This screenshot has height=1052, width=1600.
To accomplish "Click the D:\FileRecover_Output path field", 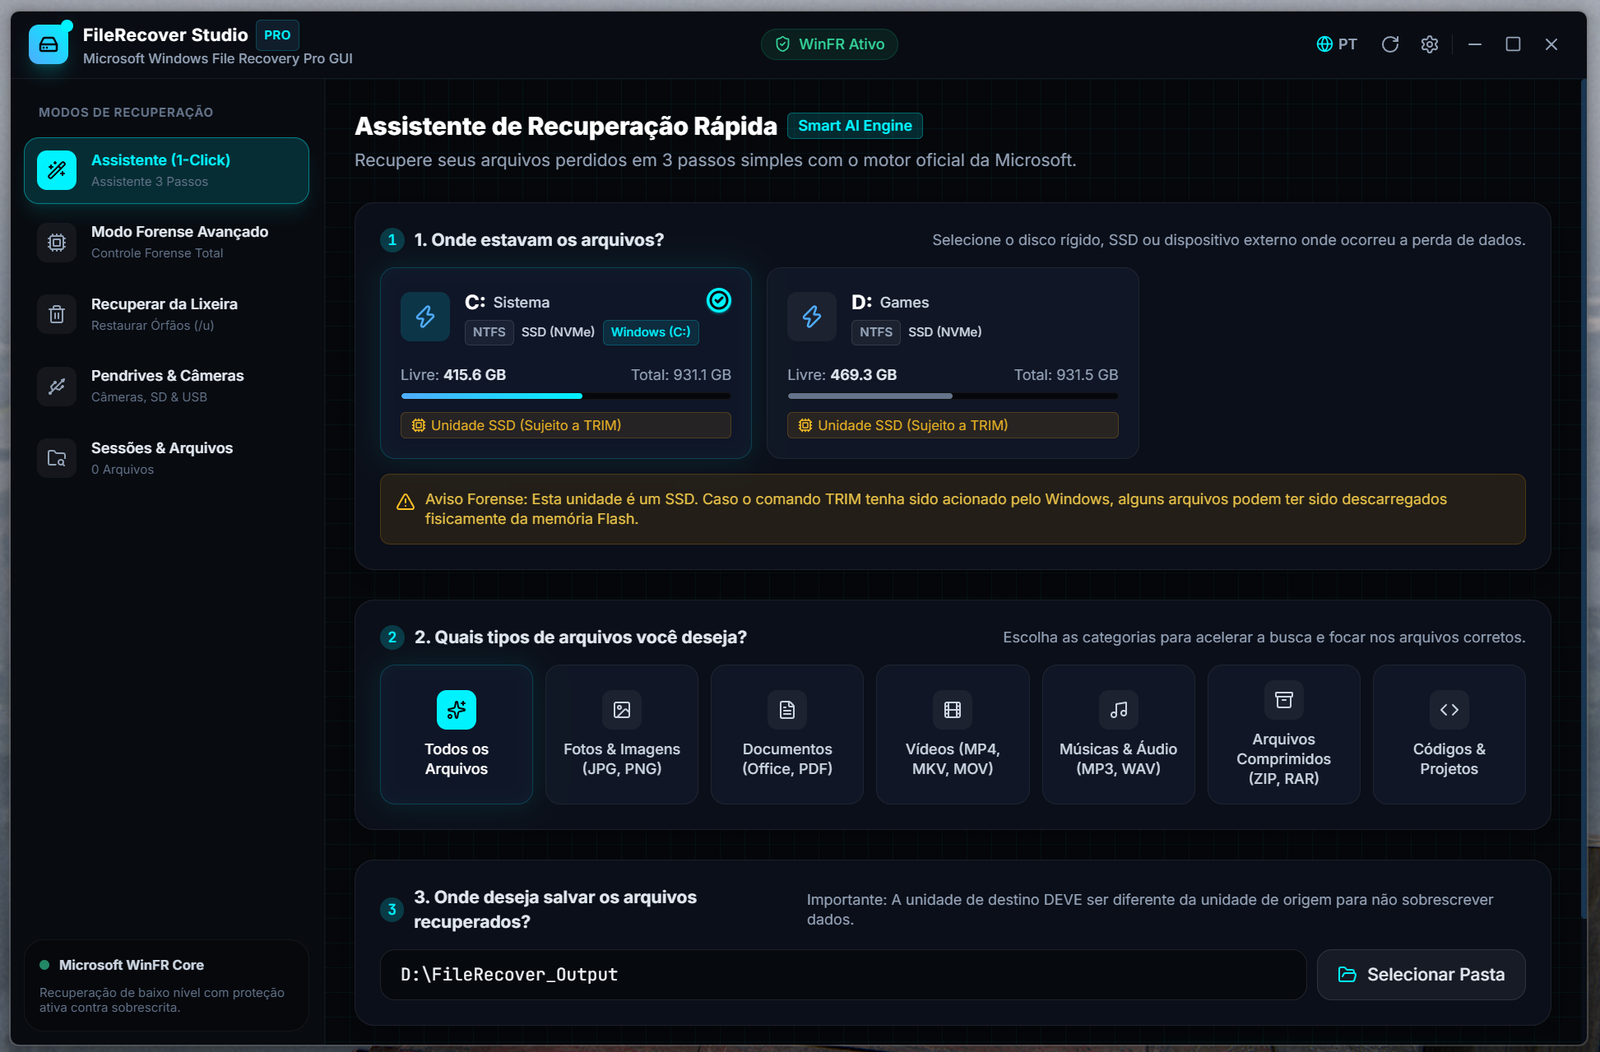I will (x=843, y=974).
